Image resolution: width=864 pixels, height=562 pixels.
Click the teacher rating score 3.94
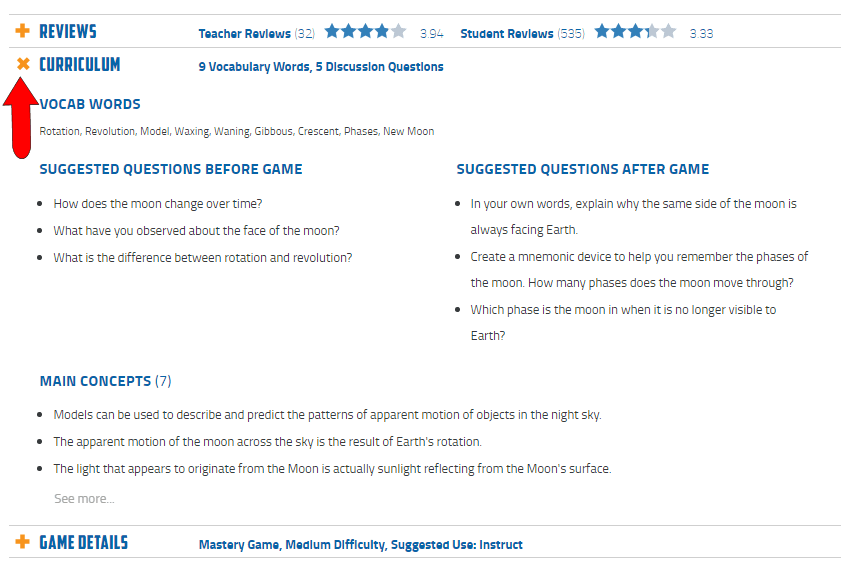(432, 34)
